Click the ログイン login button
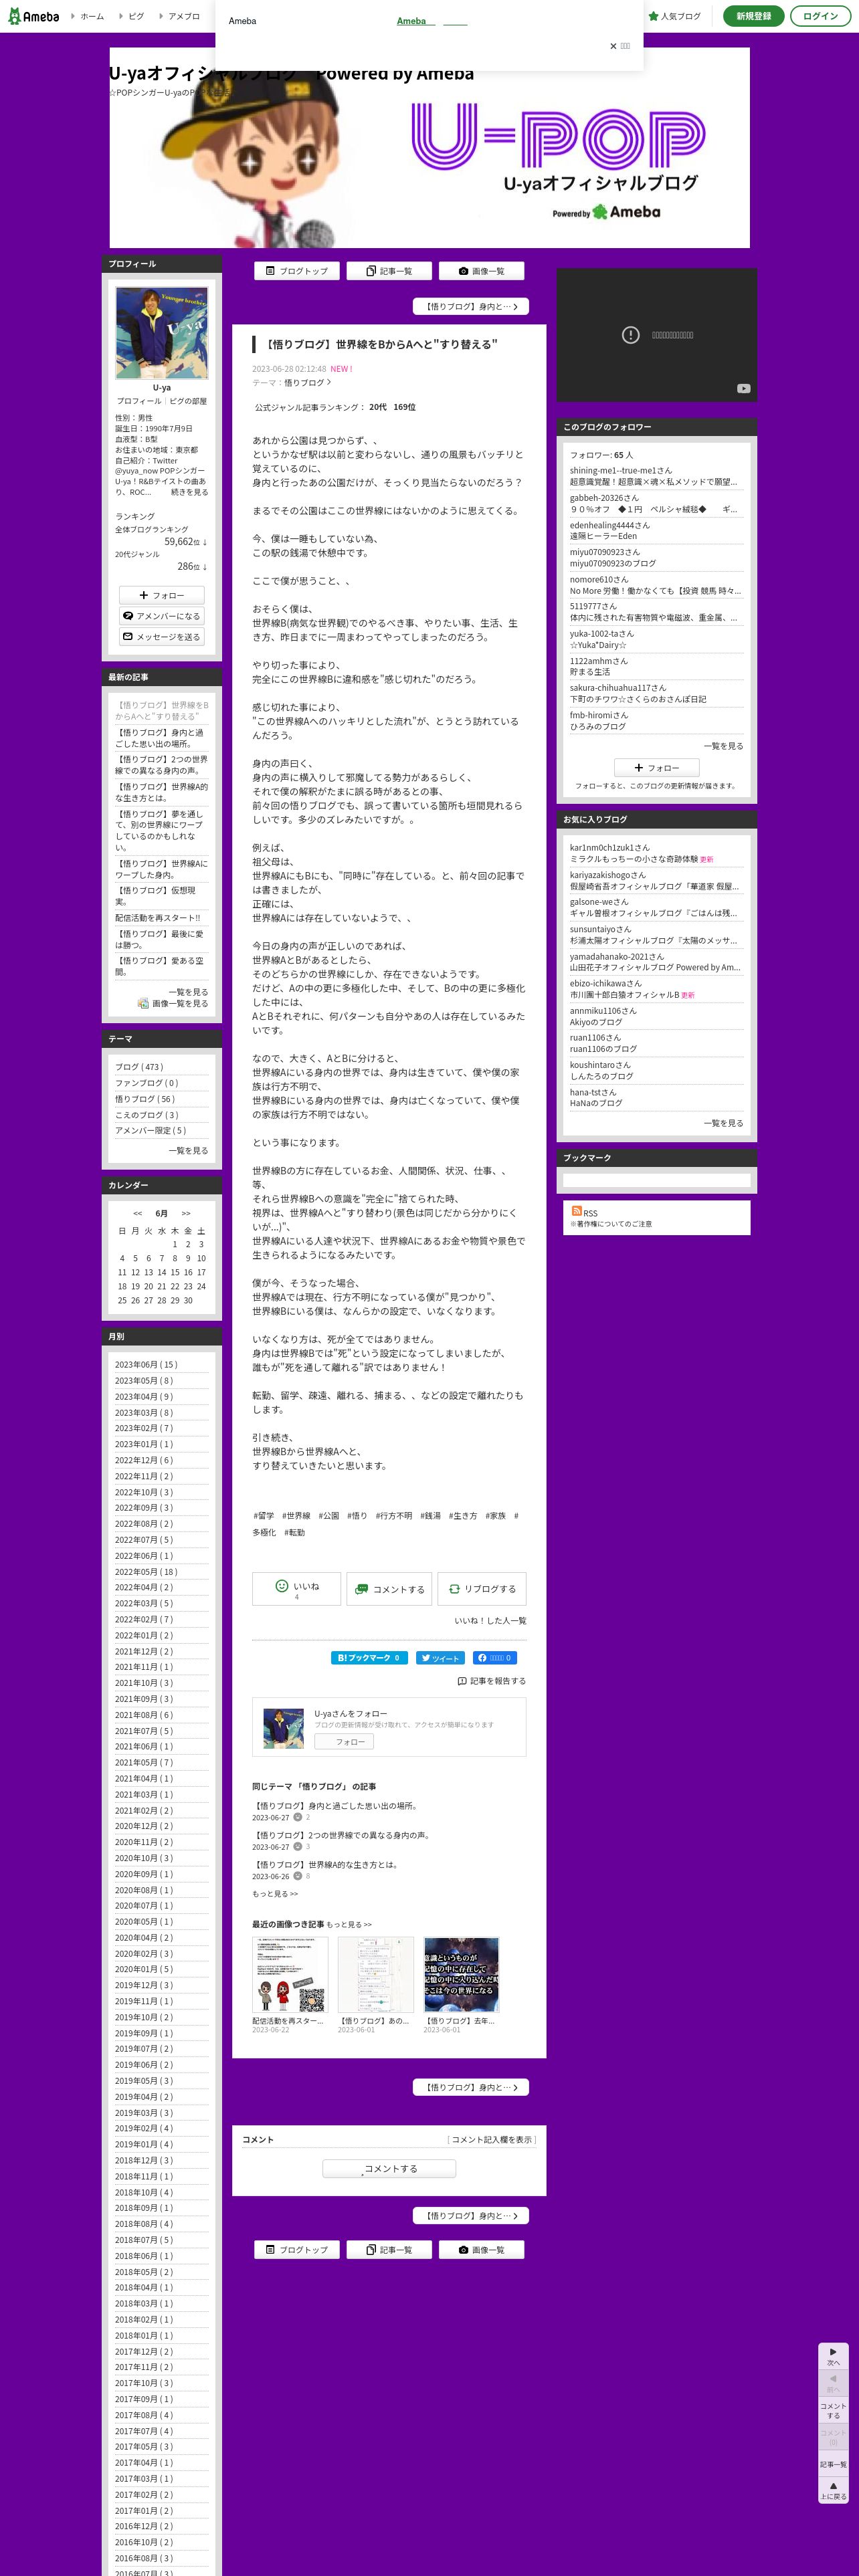859x2576 pixels. click(820, 16)
